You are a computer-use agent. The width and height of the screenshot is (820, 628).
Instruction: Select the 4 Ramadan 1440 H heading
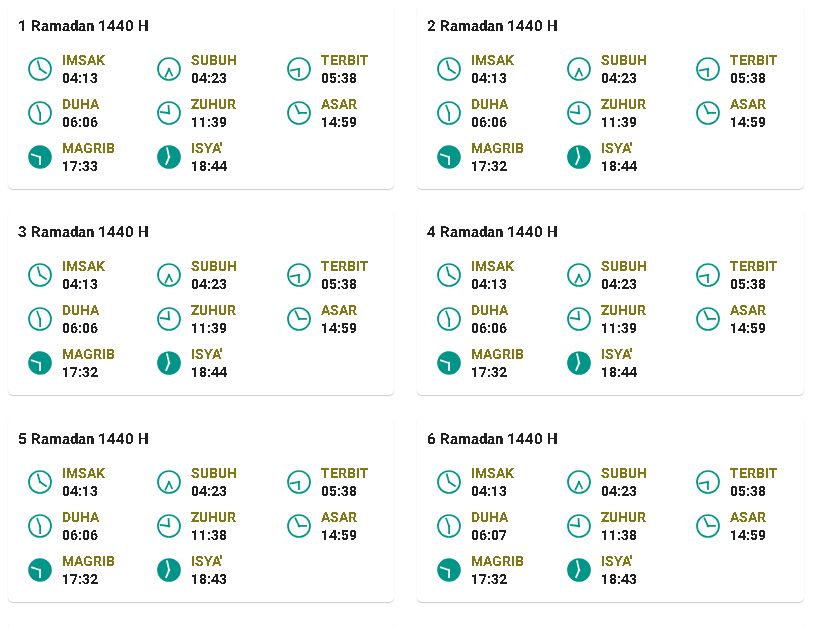point(492,232)
